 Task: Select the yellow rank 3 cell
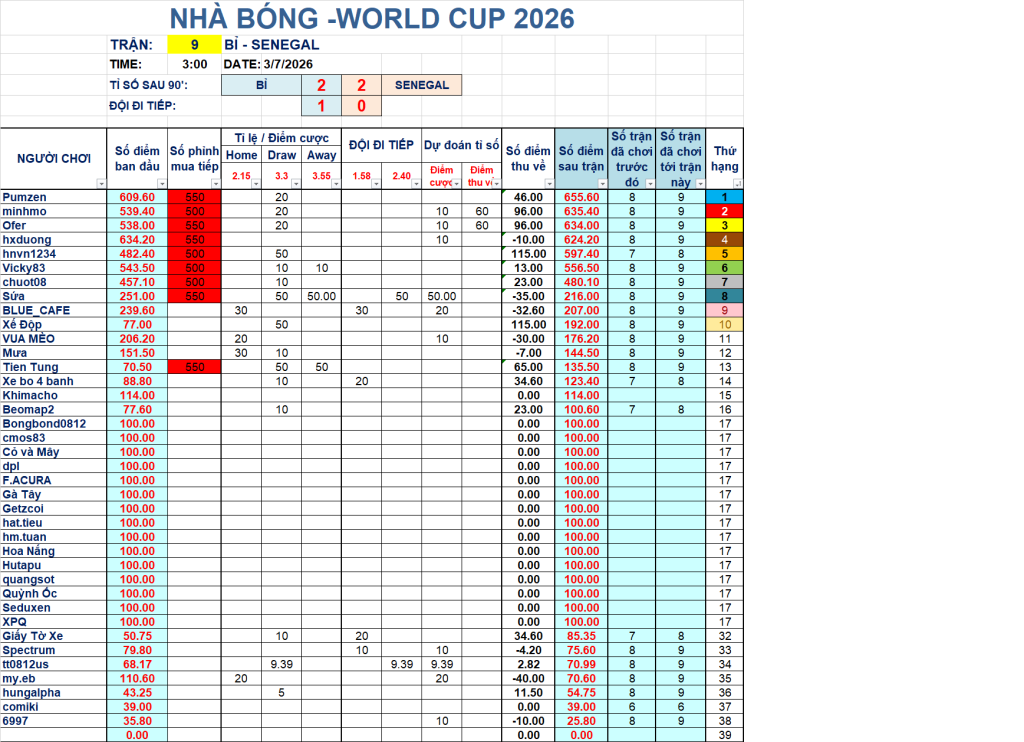pos(724,225)
